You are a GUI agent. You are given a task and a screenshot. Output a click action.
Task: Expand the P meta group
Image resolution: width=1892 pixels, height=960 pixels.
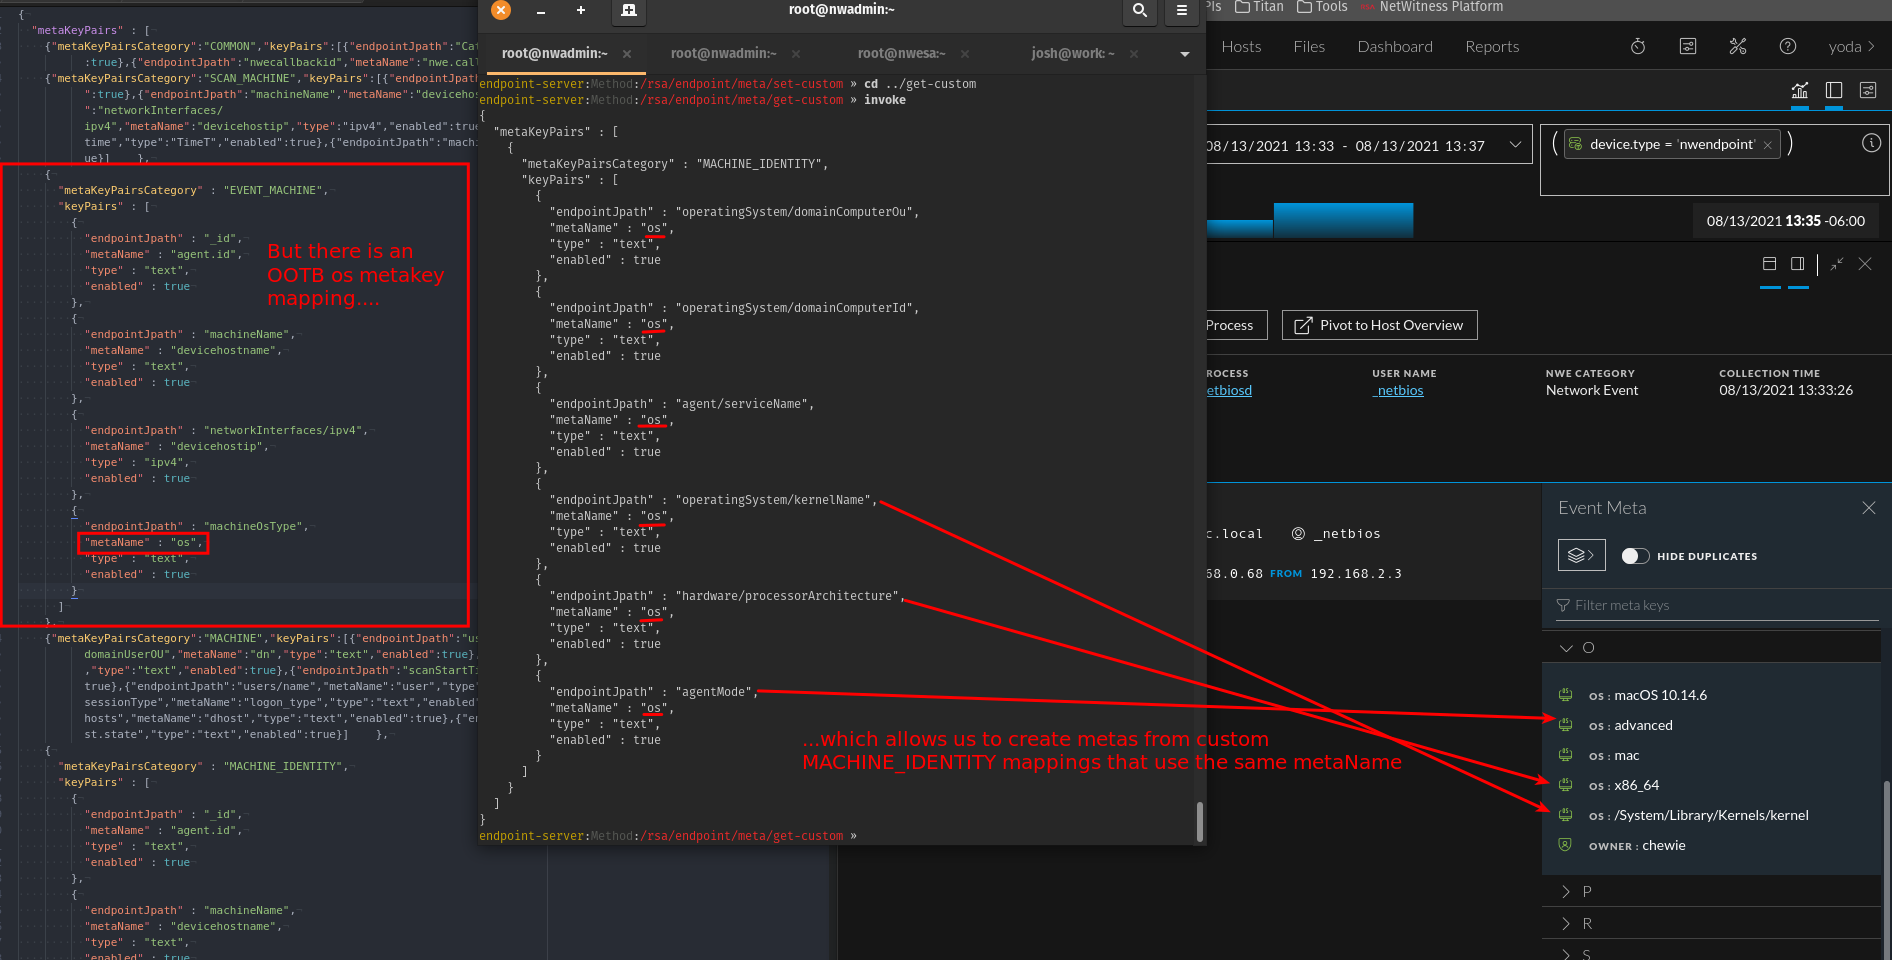point(1567,891)
